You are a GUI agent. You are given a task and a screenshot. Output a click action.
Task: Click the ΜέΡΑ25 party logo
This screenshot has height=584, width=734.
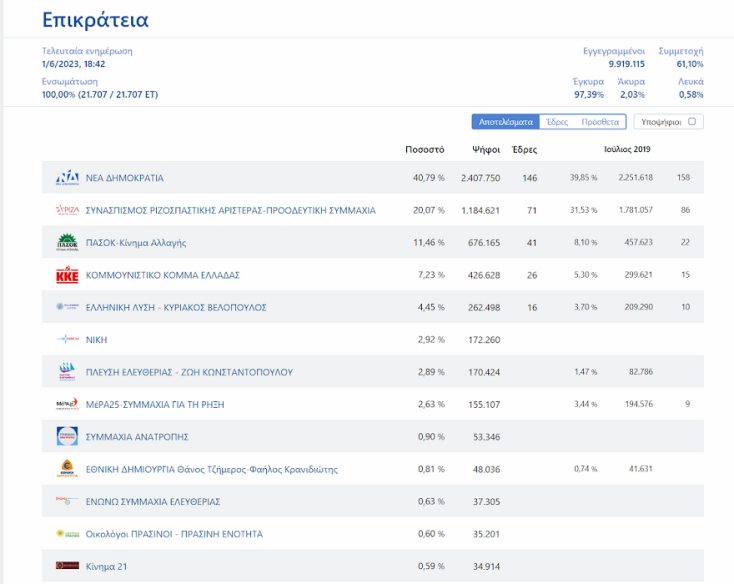(67, 404)
